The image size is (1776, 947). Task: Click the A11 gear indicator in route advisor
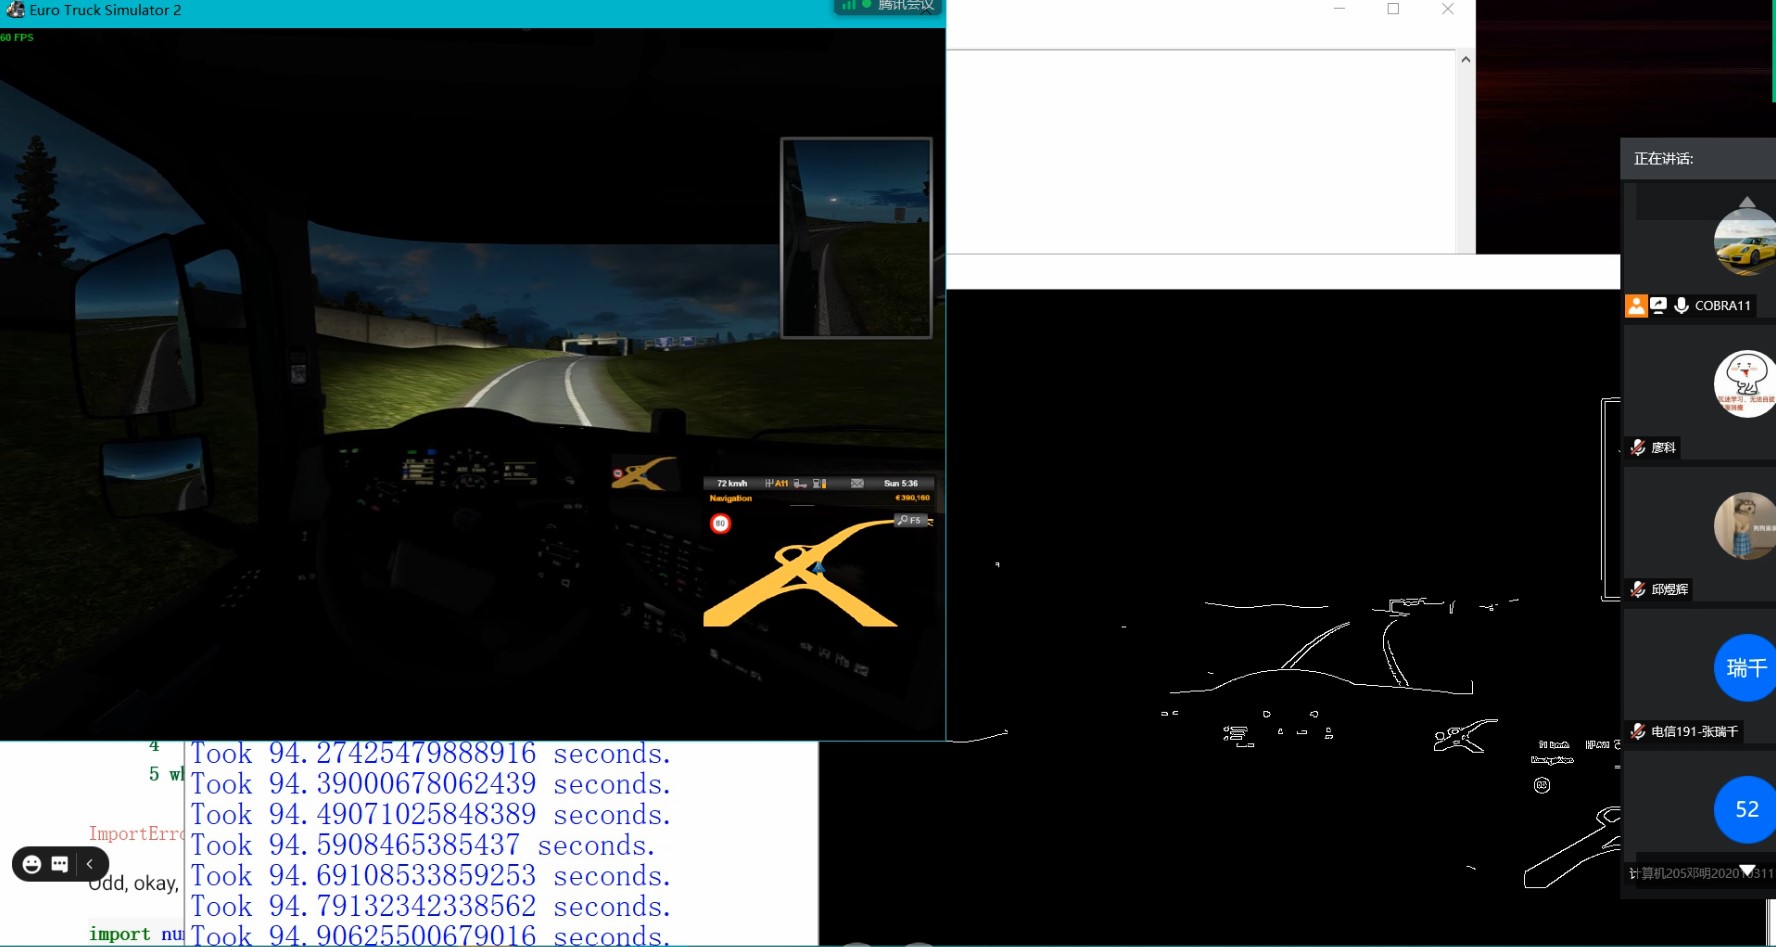click(777, 483)
